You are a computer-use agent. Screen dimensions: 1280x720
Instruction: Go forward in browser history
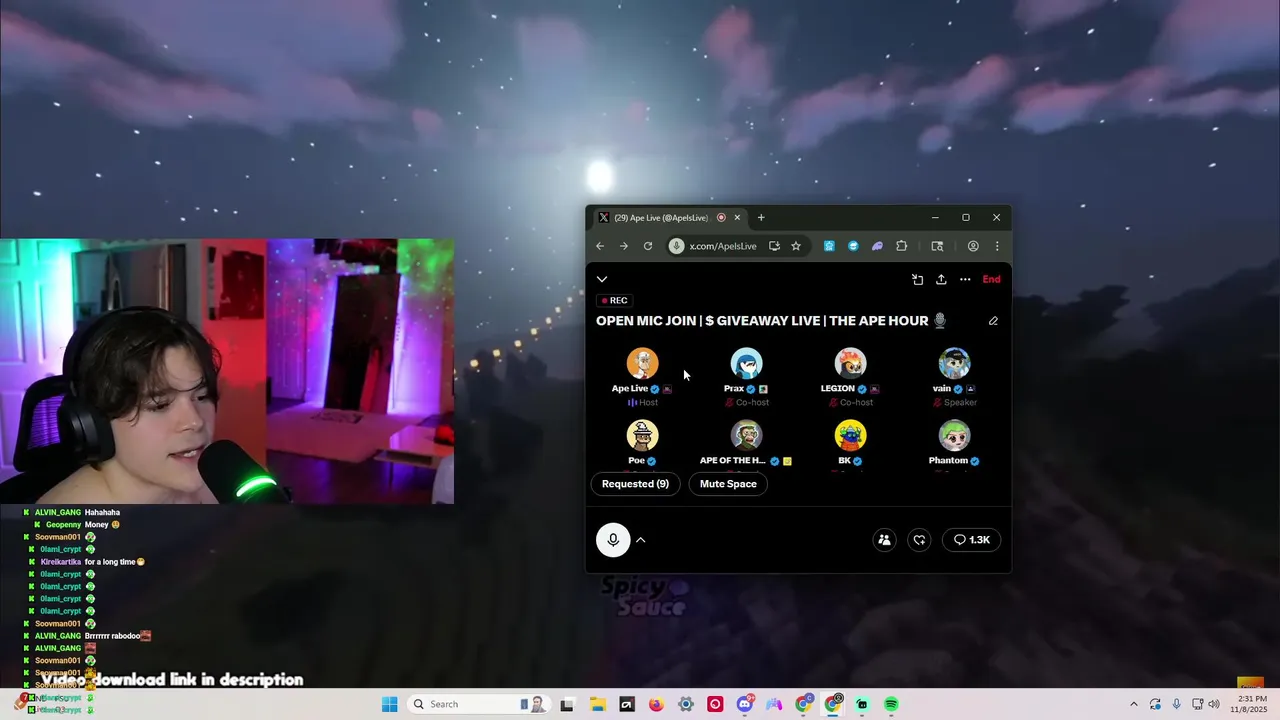coord(623,246)
